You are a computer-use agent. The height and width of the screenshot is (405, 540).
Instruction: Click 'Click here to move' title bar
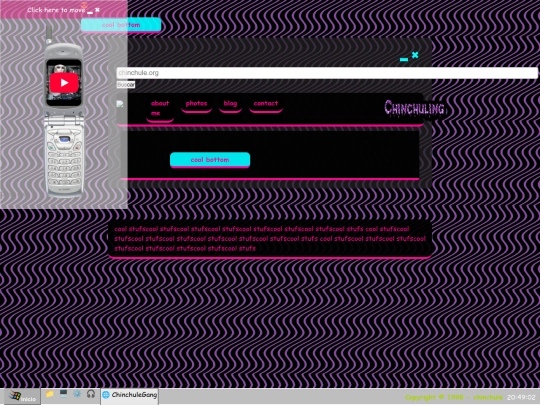click(56, 10)
